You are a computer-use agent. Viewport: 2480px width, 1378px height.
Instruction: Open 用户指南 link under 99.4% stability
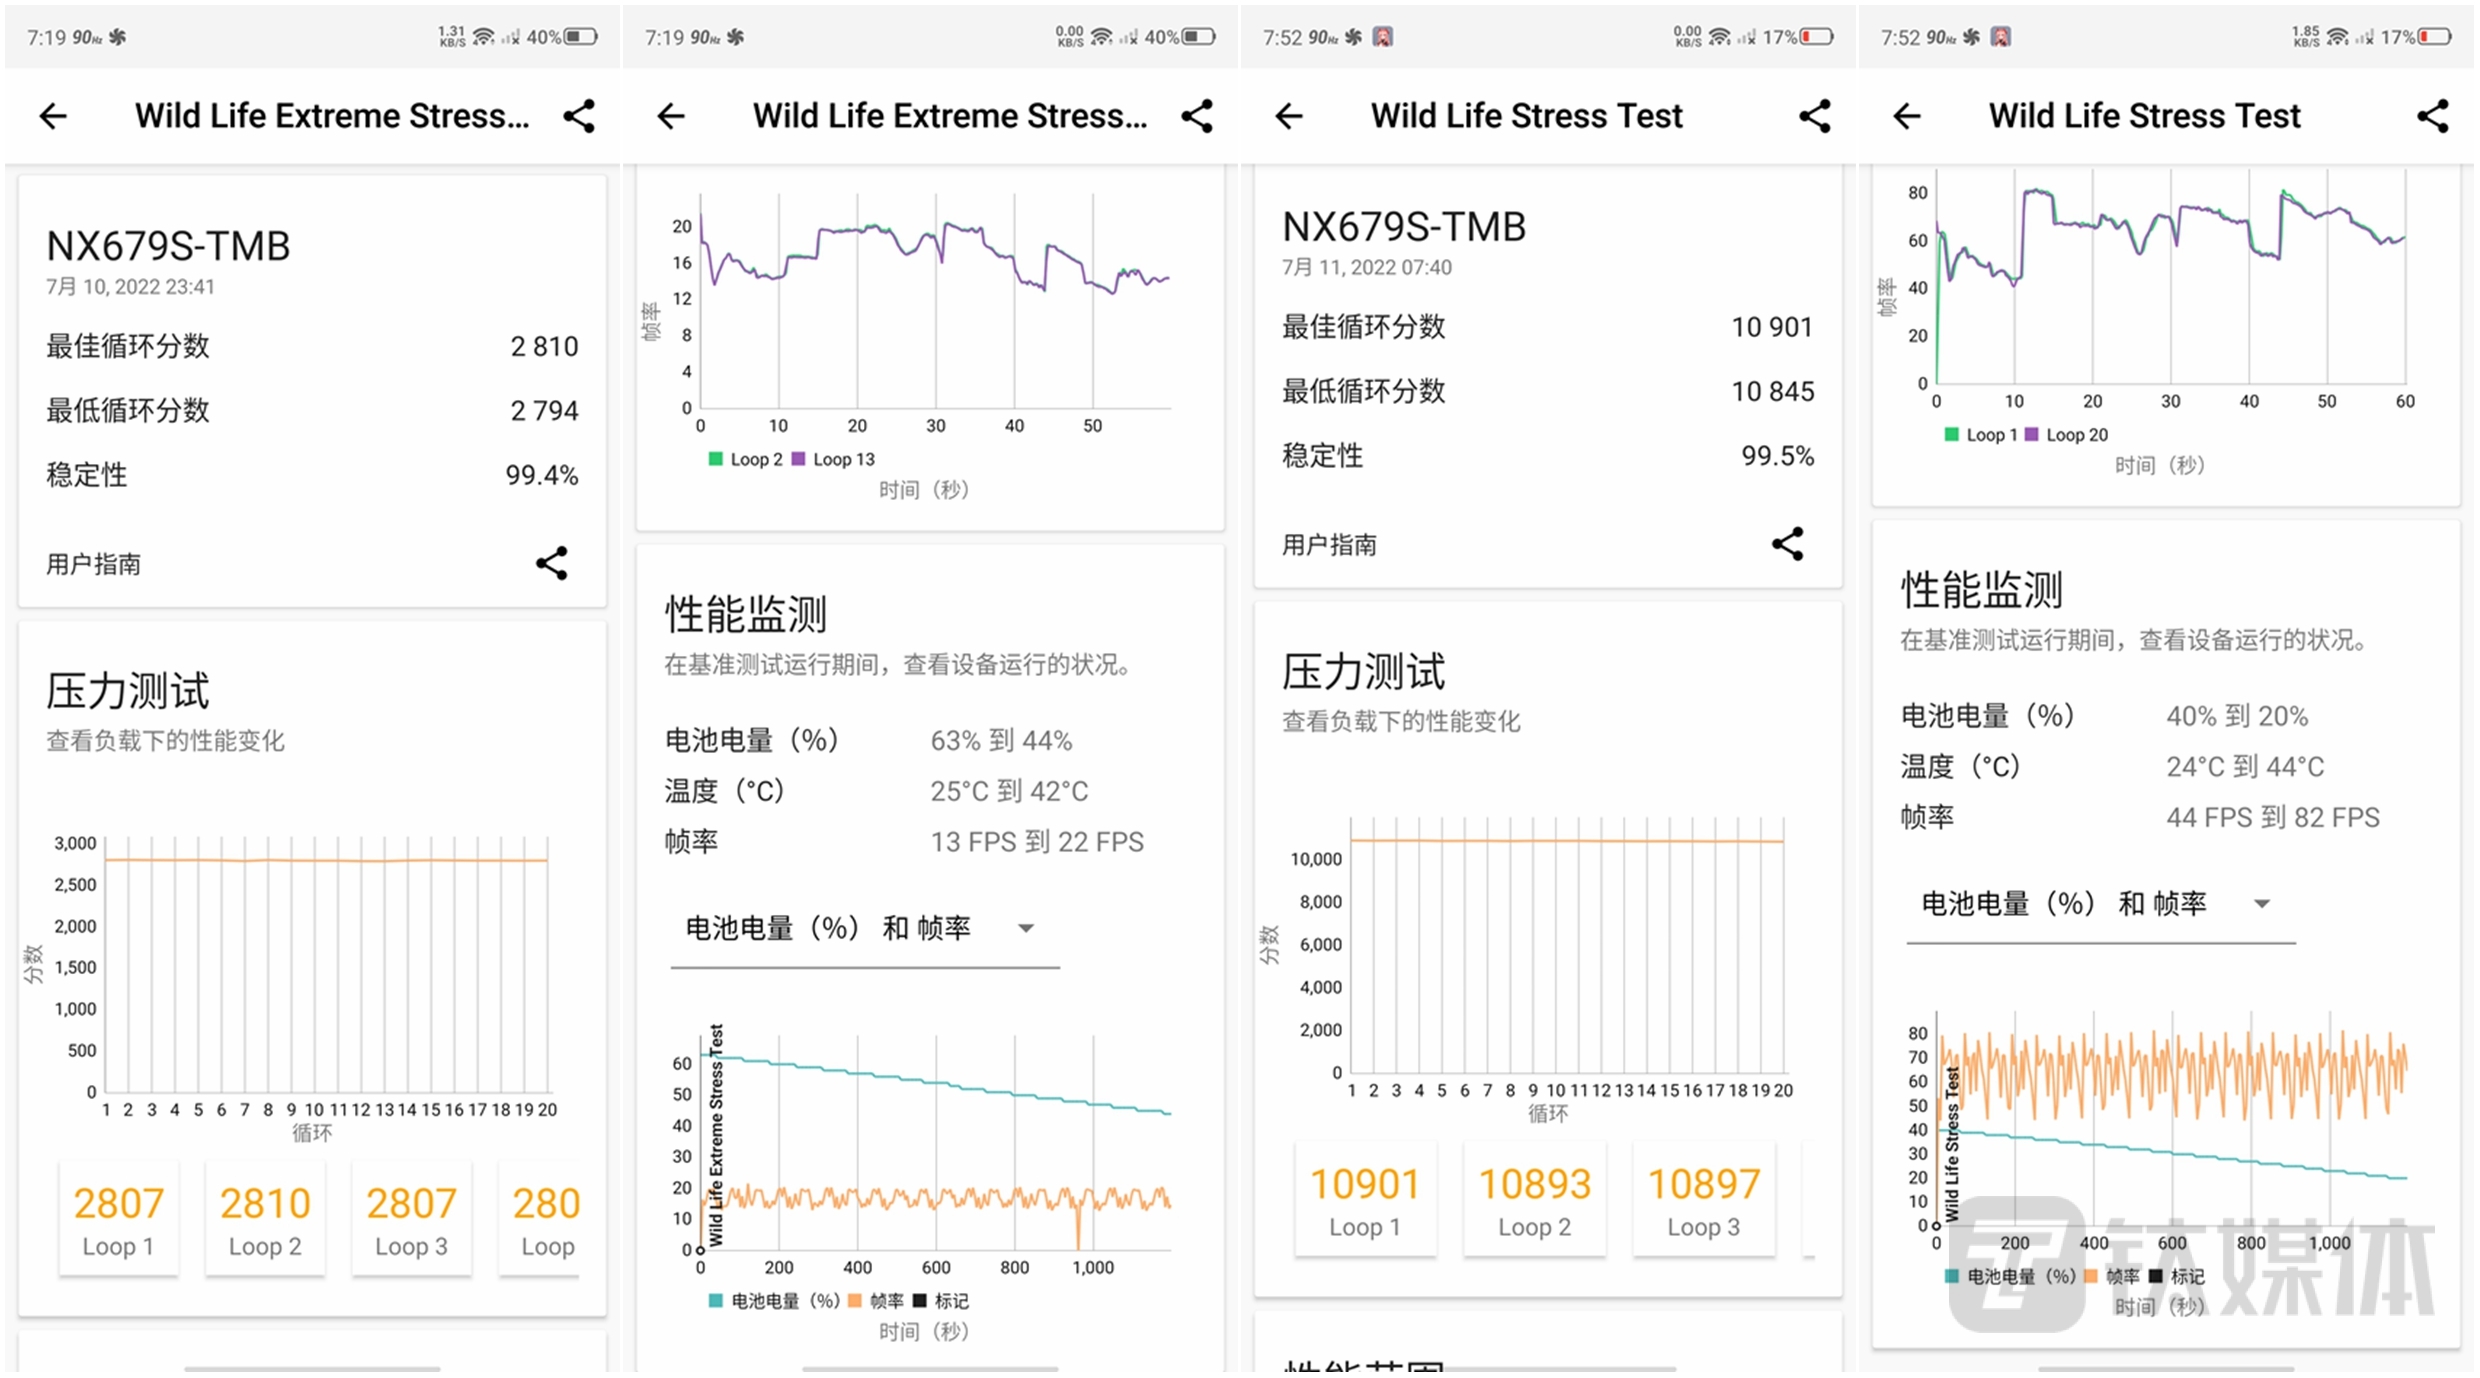click(94, 564)
